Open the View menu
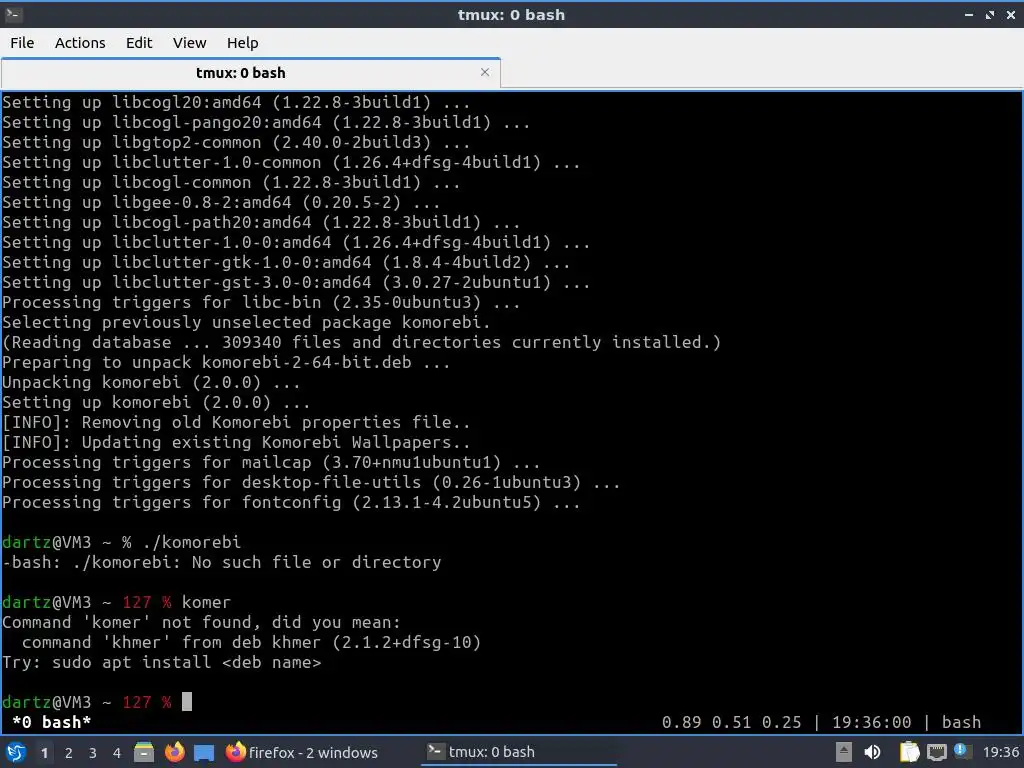The image size is (1024, 768). 189,43
